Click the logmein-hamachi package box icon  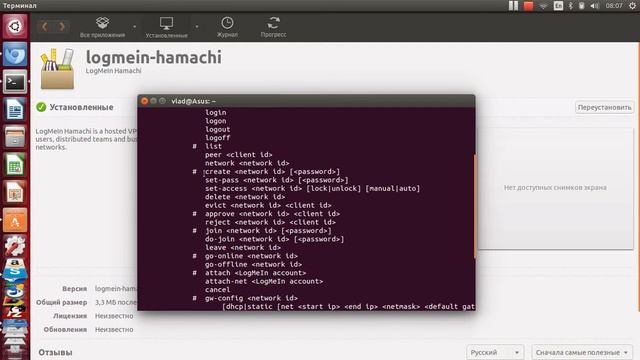click(x=58, y=69)
